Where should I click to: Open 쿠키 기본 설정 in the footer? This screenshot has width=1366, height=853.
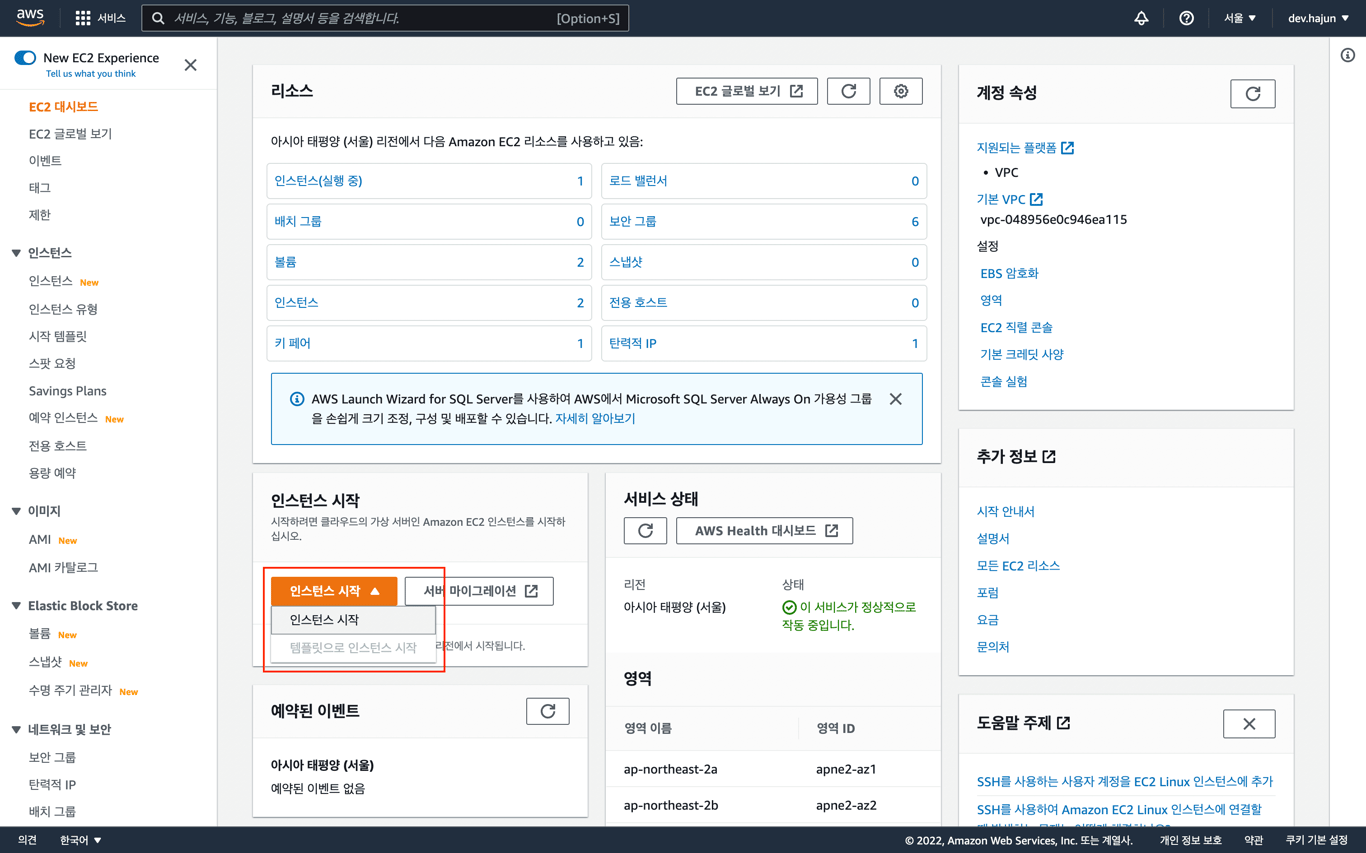[1317, 840]
